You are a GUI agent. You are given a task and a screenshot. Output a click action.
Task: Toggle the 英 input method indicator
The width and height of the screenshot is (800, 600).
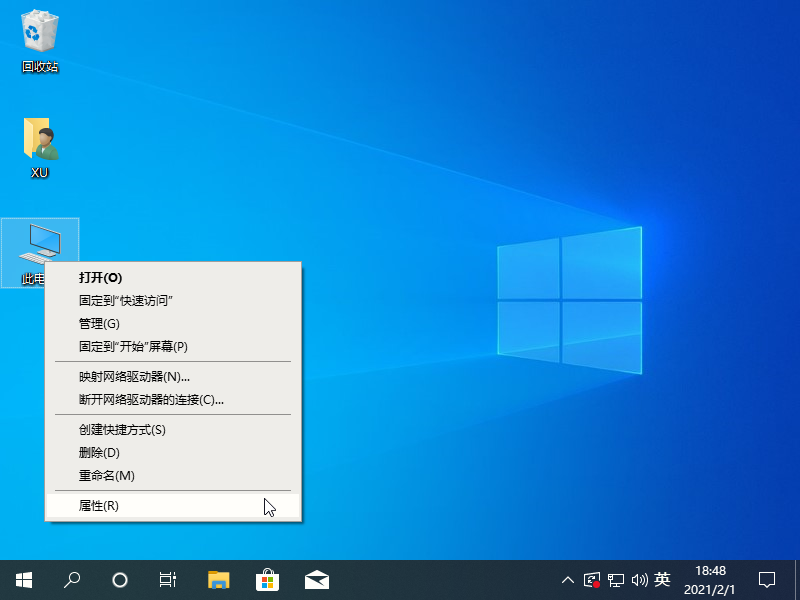click(x=662, y=579)
